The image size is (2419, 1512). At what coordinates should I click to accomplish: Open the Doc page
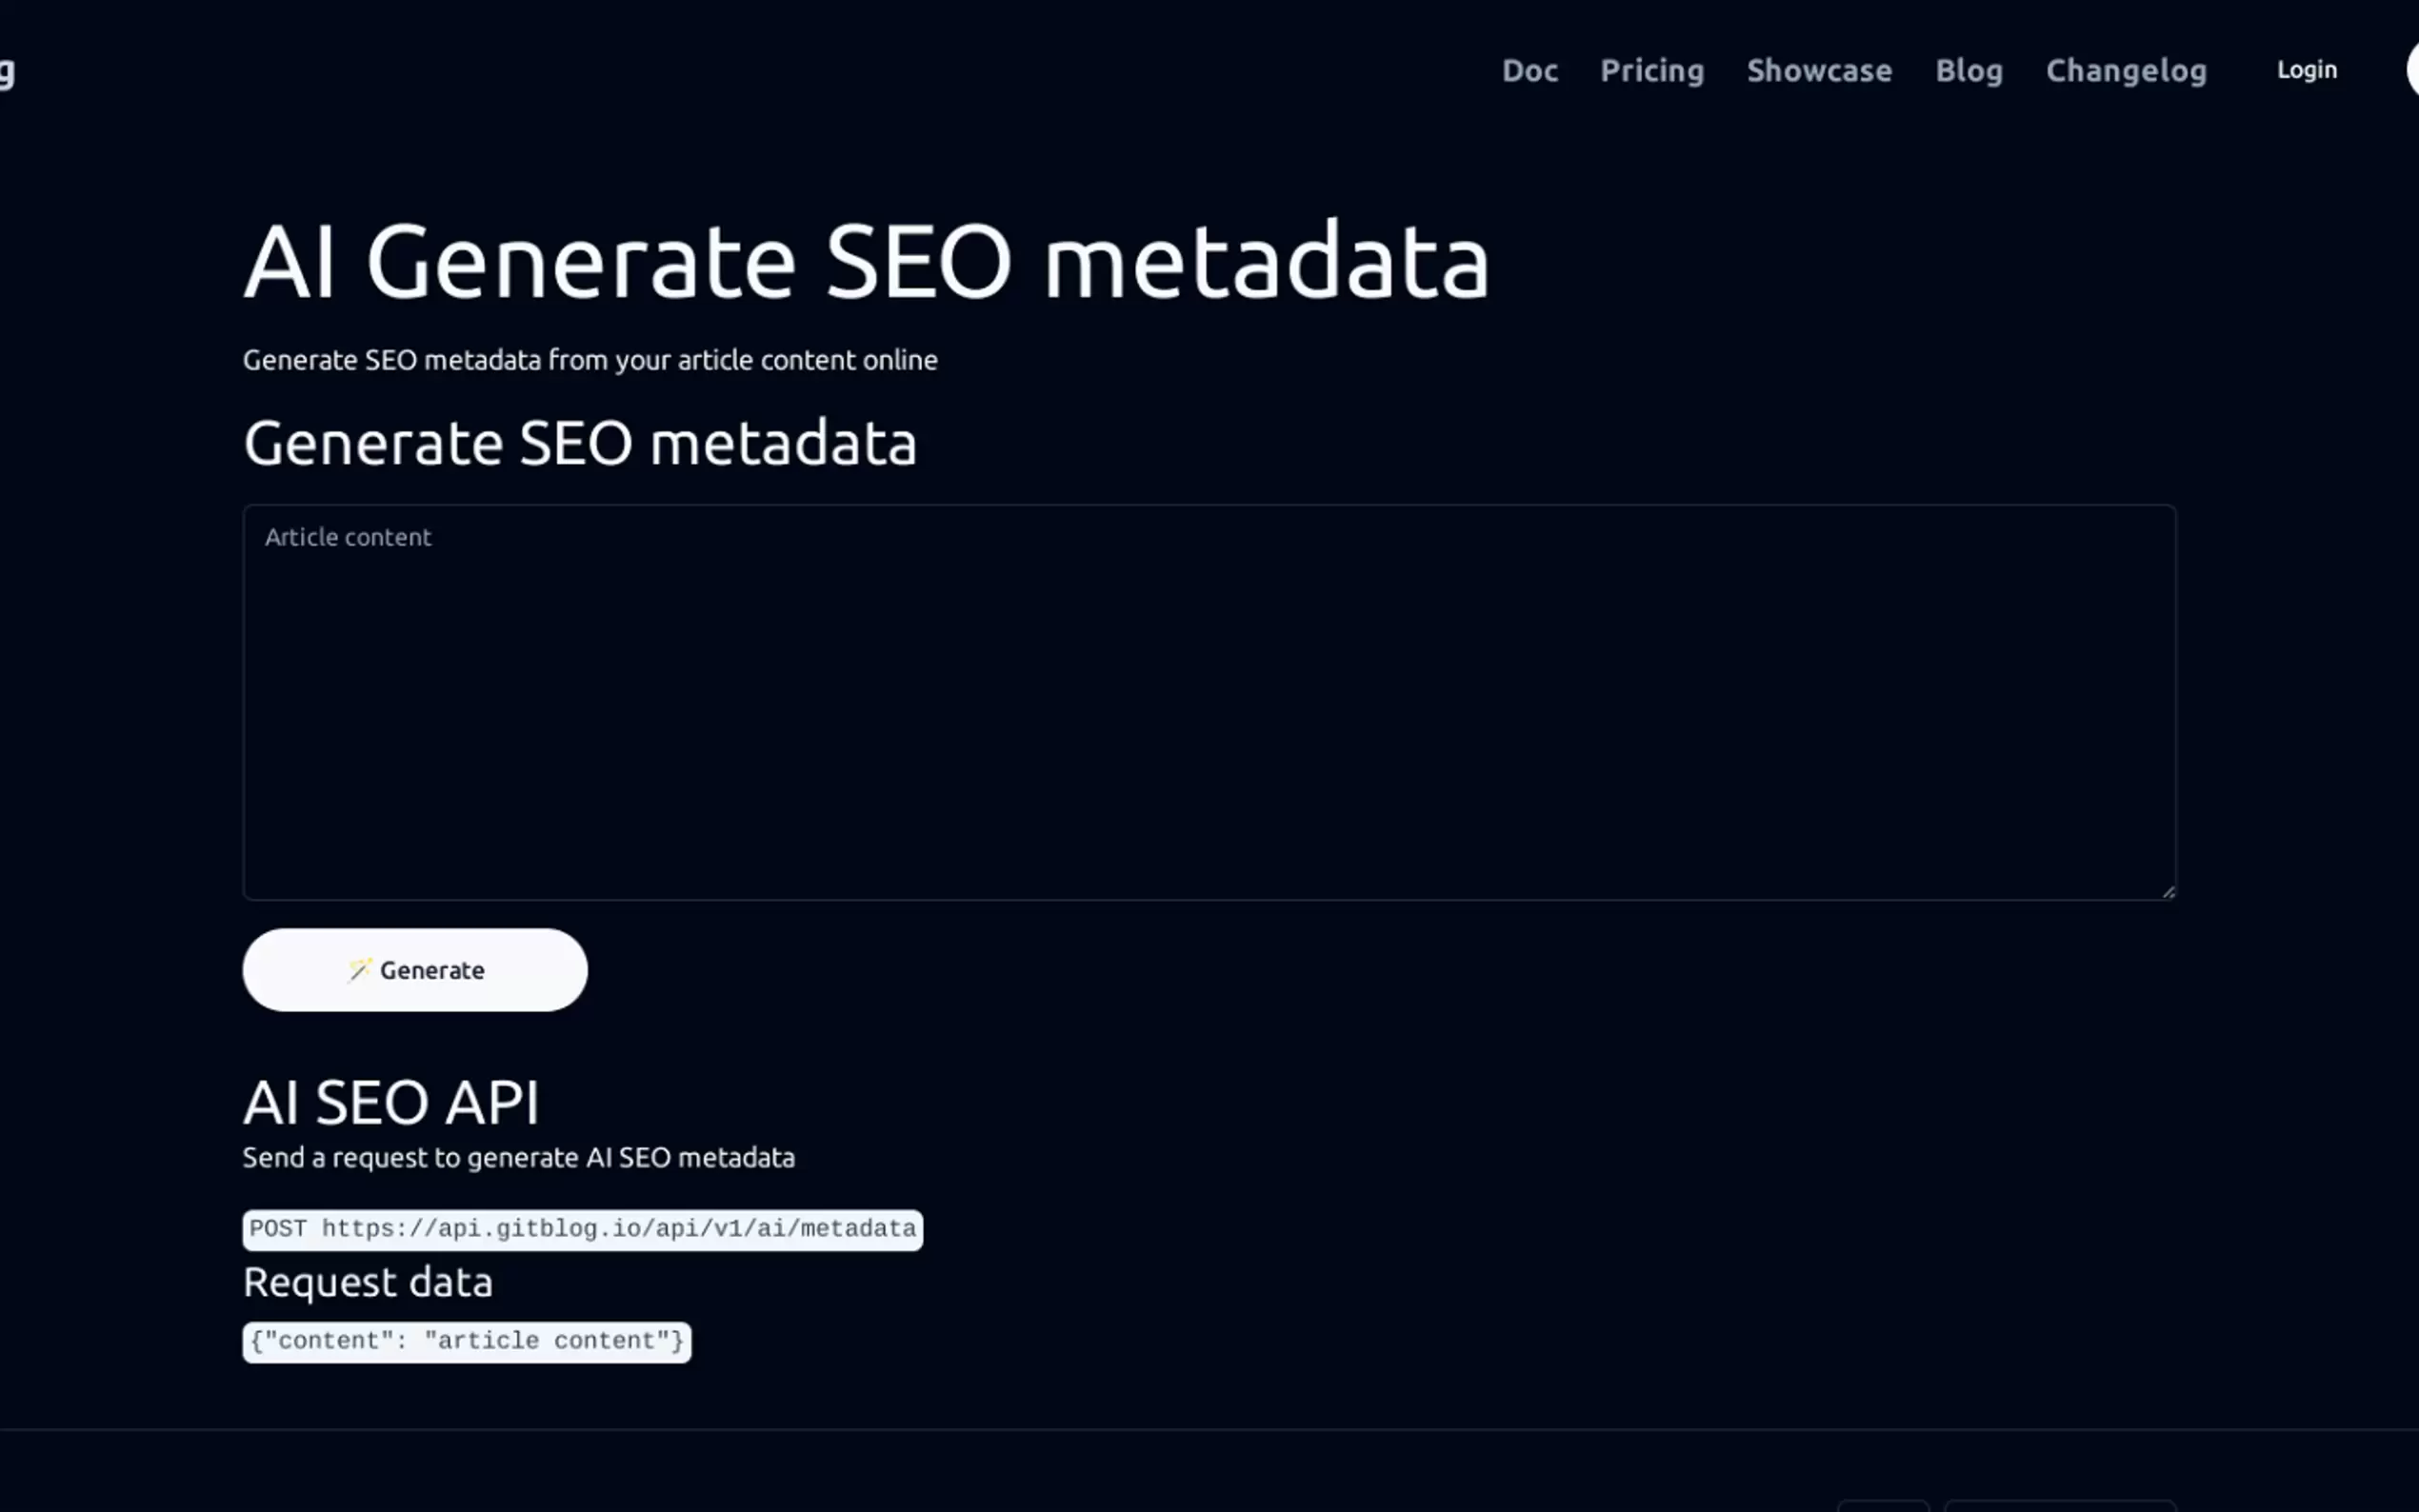pos(1529,71)
